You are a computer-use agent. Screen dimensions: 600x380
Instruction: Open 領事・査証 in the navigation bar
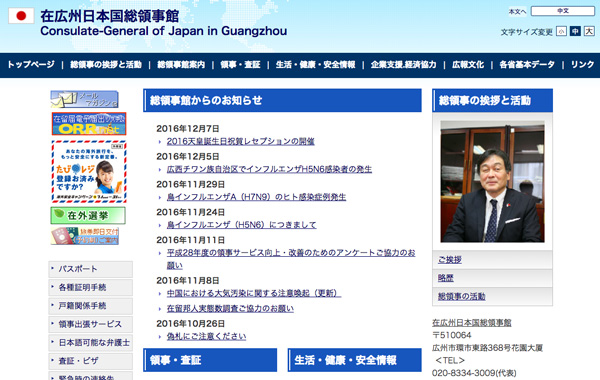(240, 65)
